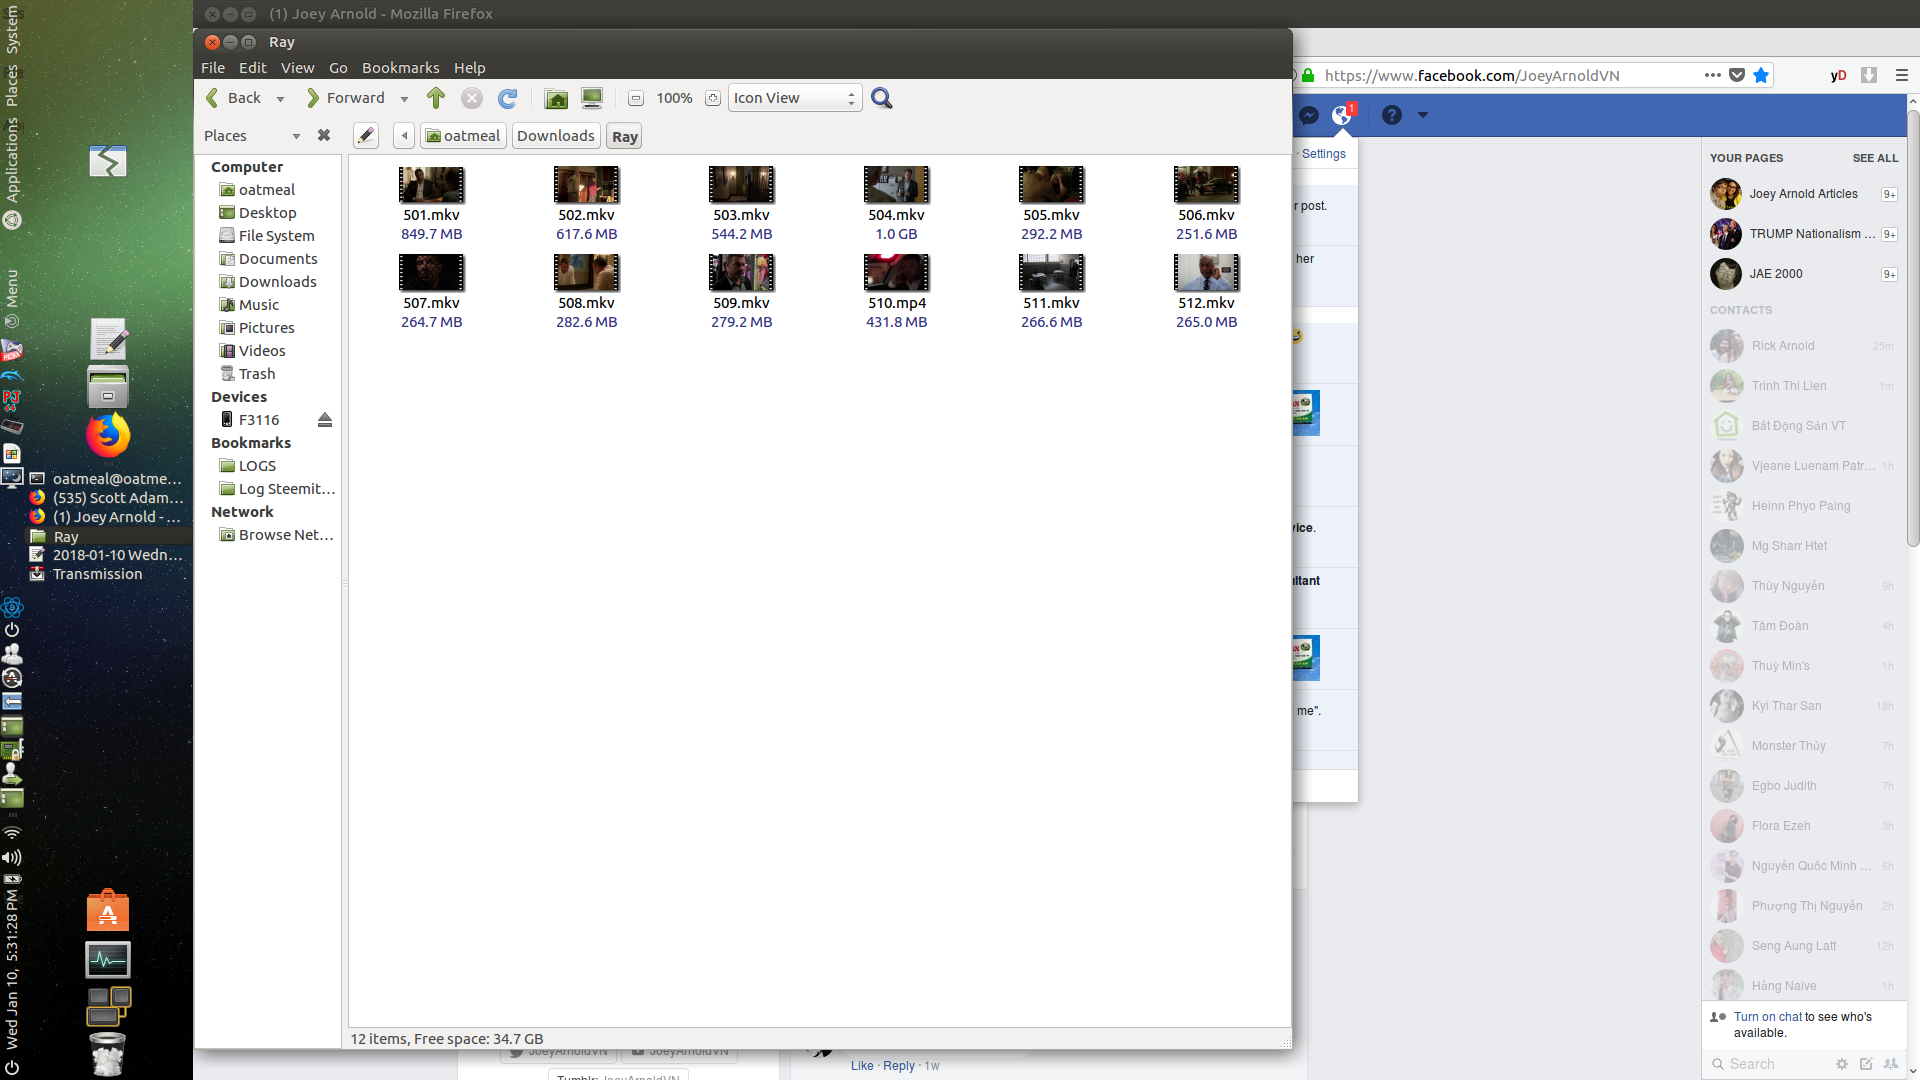Click the download arrow icon in Firefox

pos(1868,75)
